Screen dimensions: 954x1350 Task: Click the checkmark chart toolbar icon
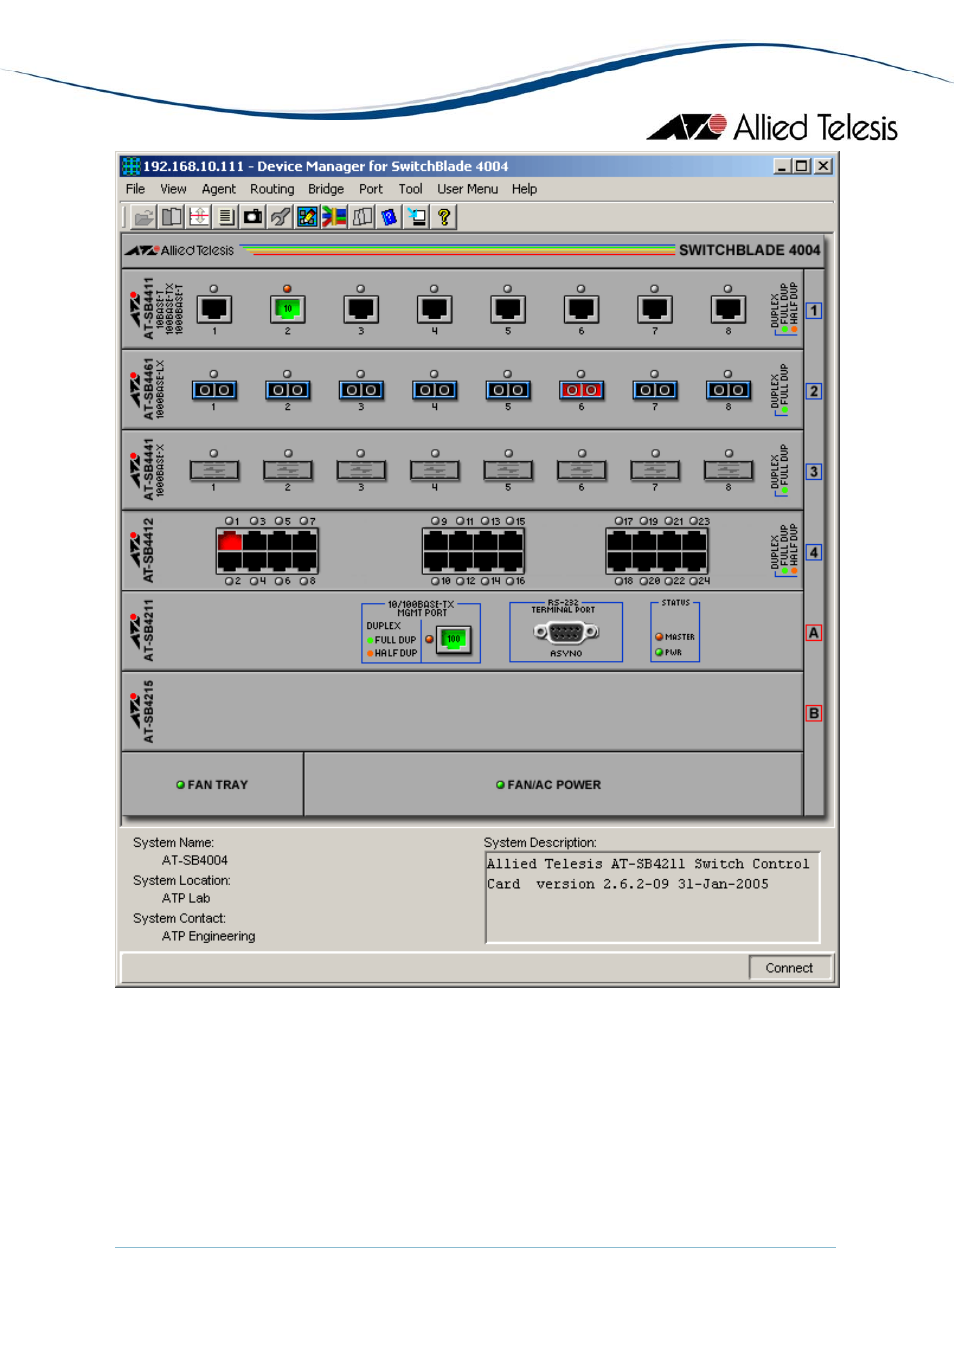(307, 217)
